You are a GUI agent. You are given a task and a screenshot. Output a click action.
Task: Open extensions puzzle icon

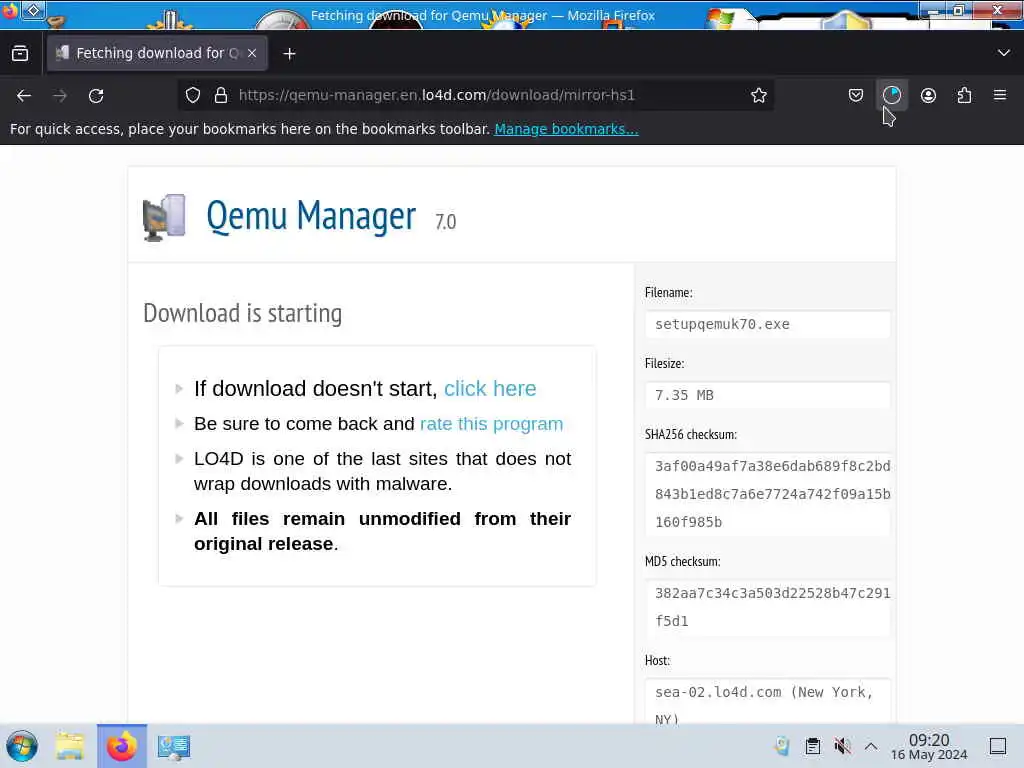click(964, 95)
